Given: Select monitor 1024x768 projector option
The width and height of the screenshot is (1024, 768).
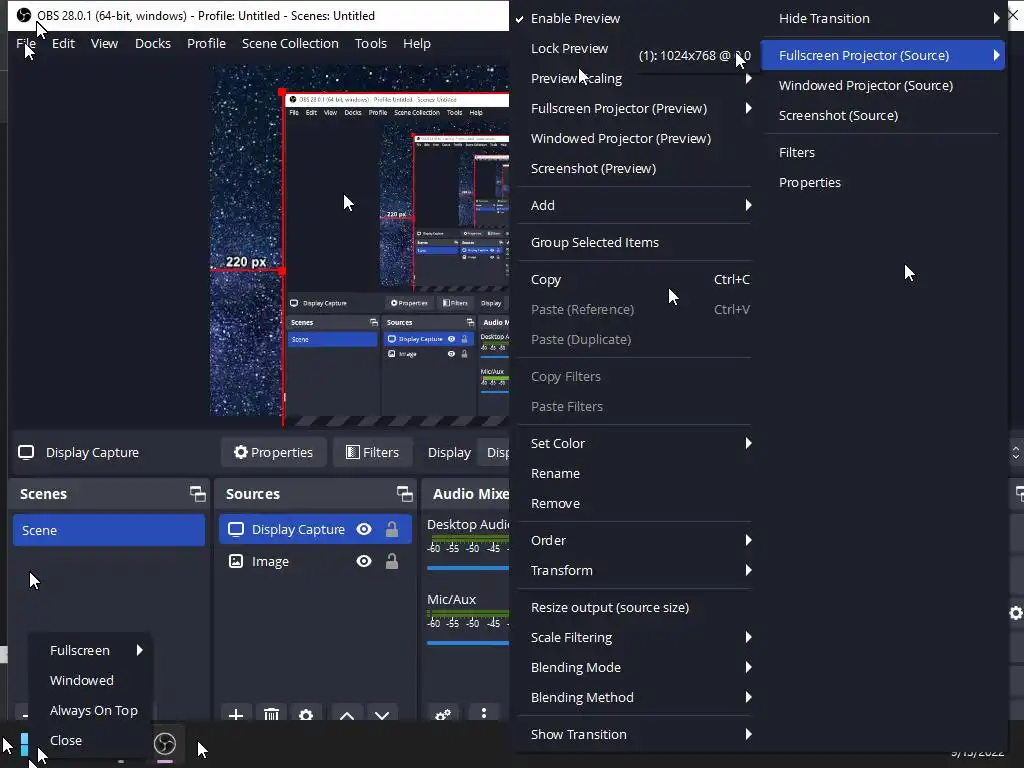Looking at the screenshot, I should point(694,56).
